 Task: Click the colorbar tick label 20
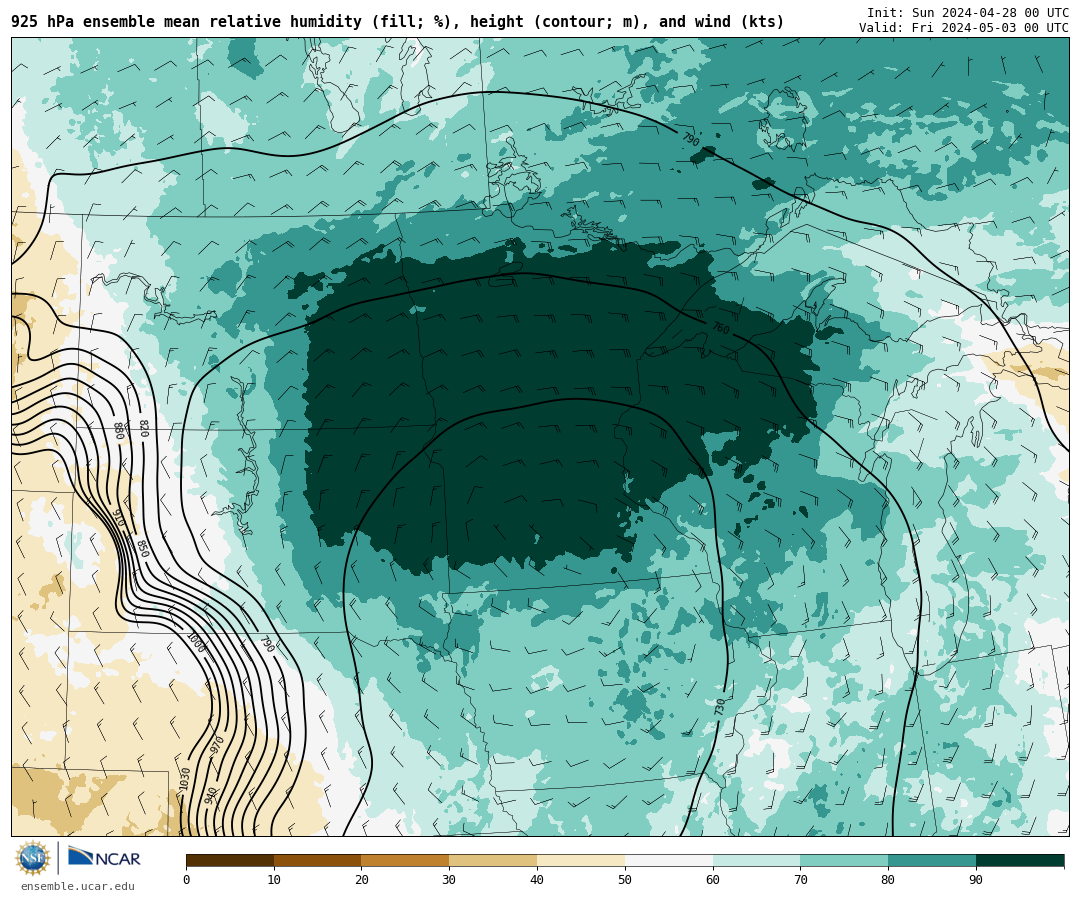pos(362,880)
